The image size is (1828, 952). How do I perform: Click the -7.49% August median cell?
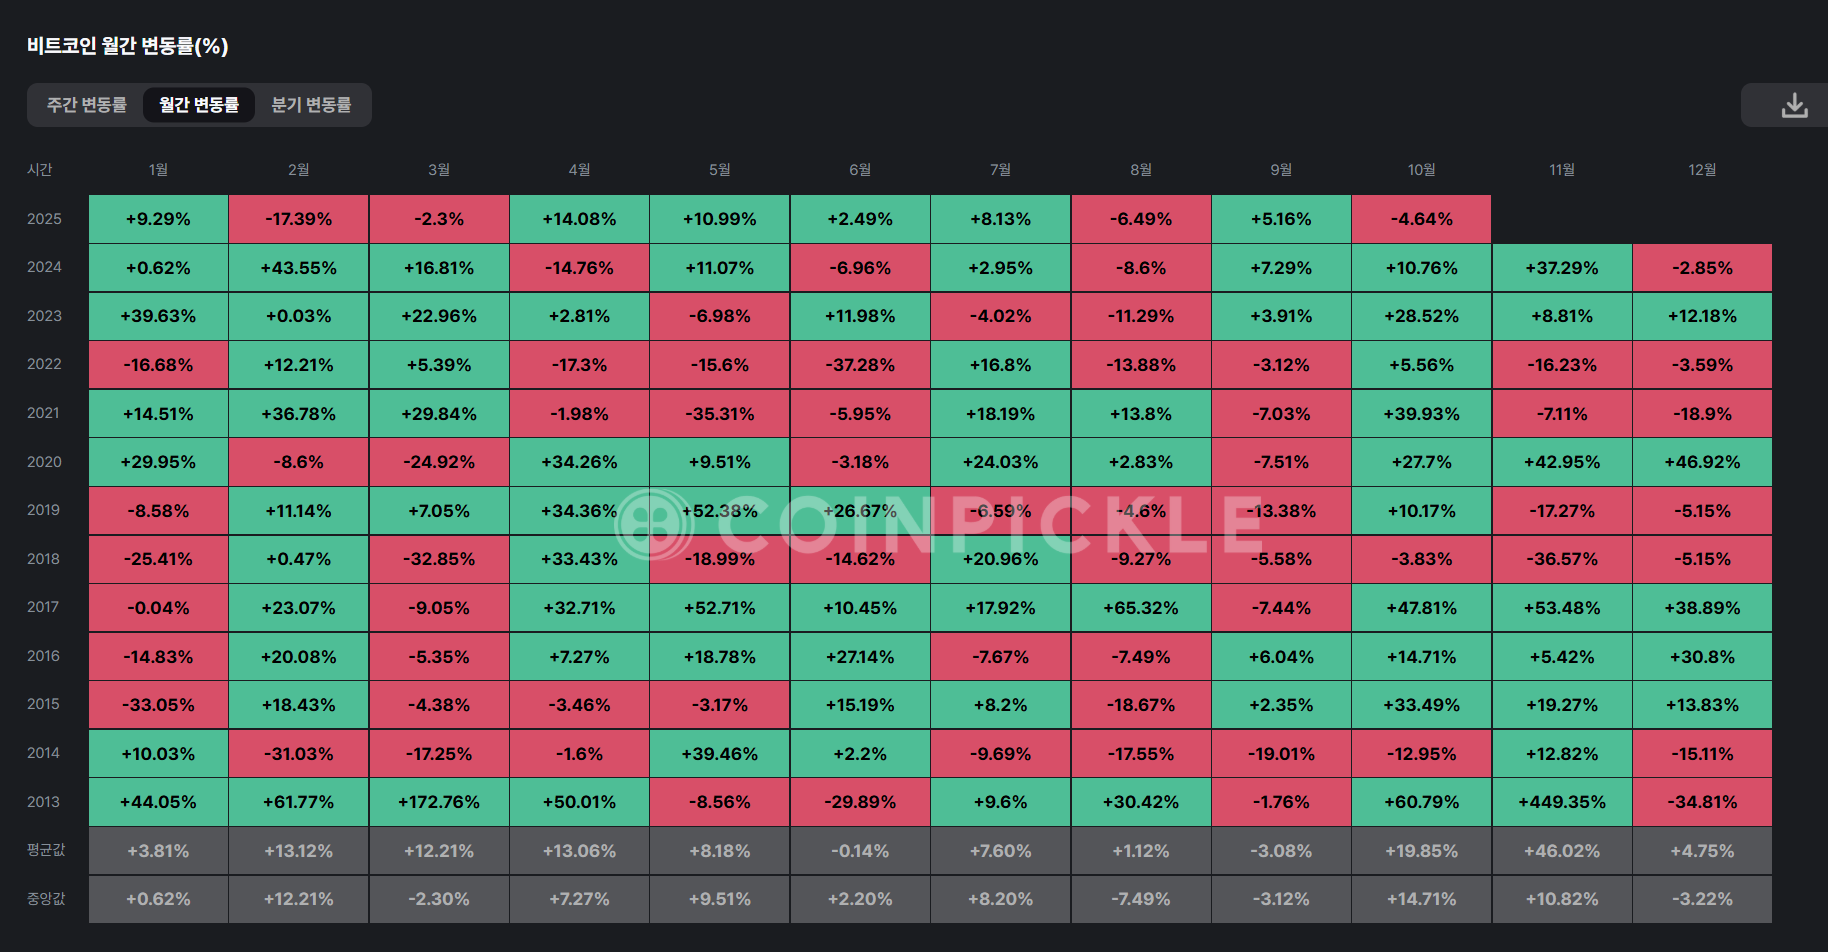coord(1141,899)
